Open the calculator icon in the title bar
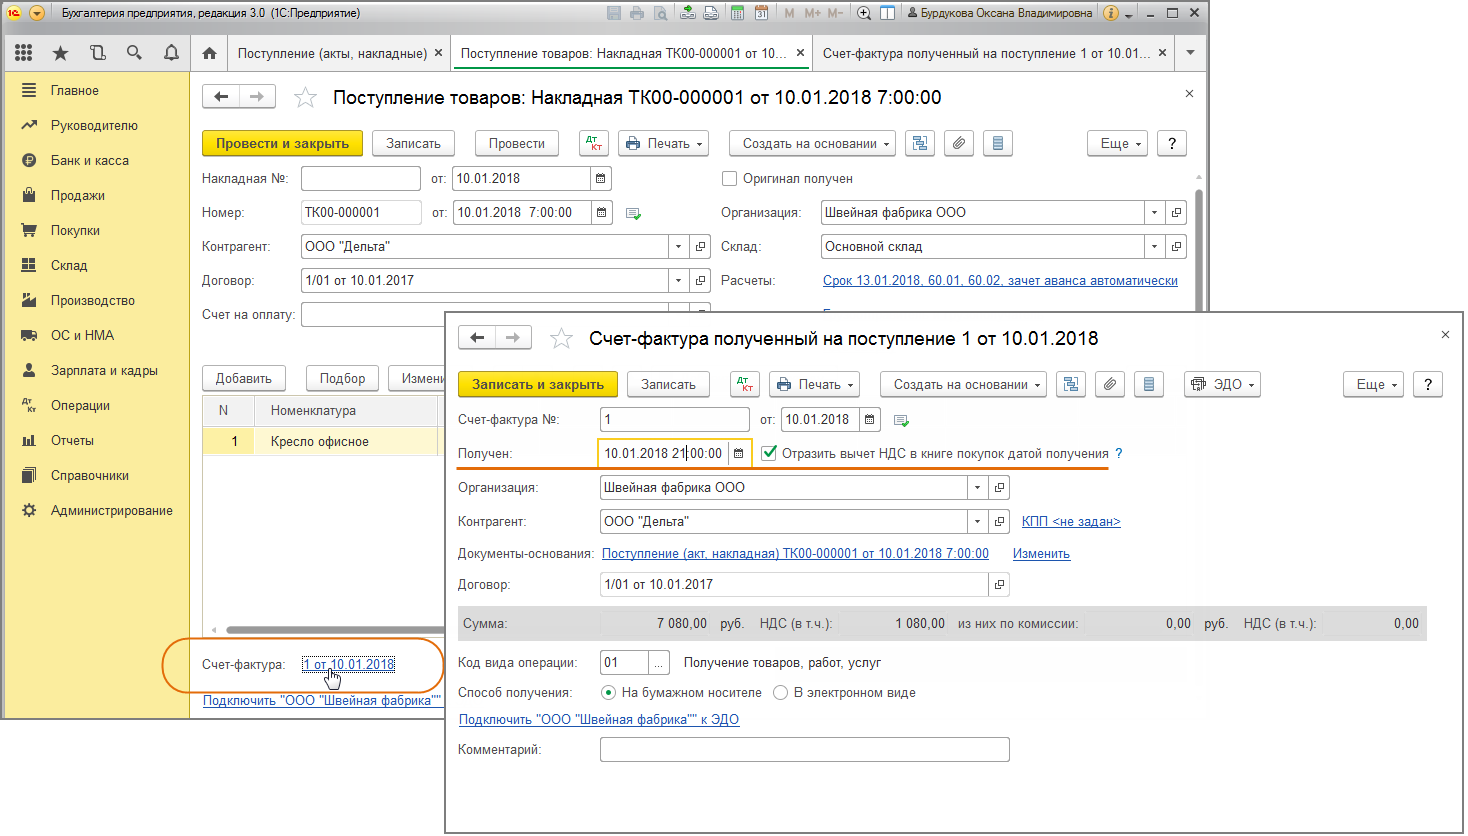The image size is (1468, 836). pos(737,13)
